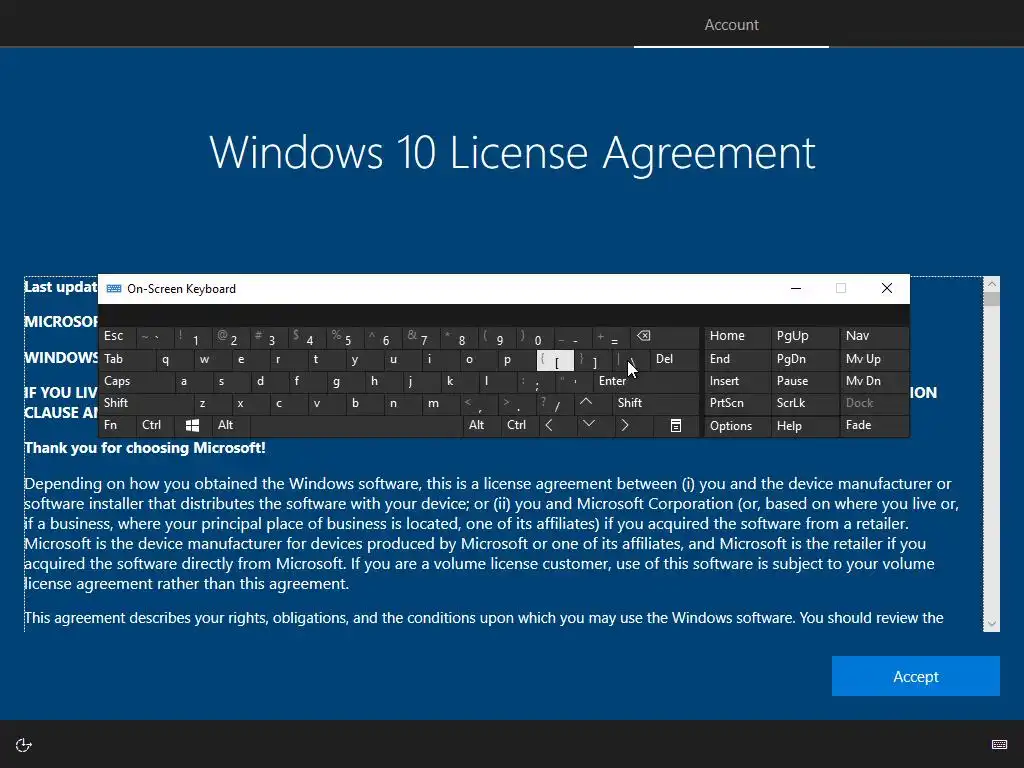Click the End key
This screenshot has height=768, width=1024.
click(737, 359)
